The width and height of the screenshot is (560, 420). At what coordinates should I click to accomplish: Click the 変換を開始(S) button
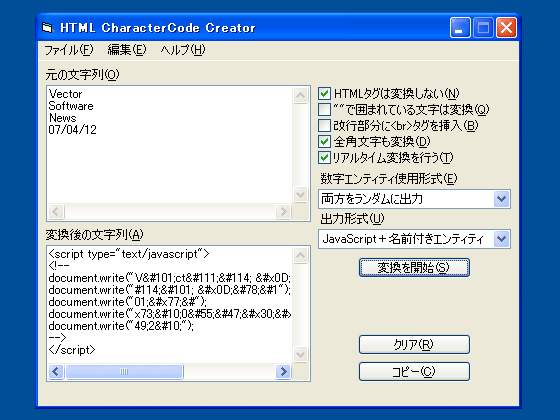point(414,268)
